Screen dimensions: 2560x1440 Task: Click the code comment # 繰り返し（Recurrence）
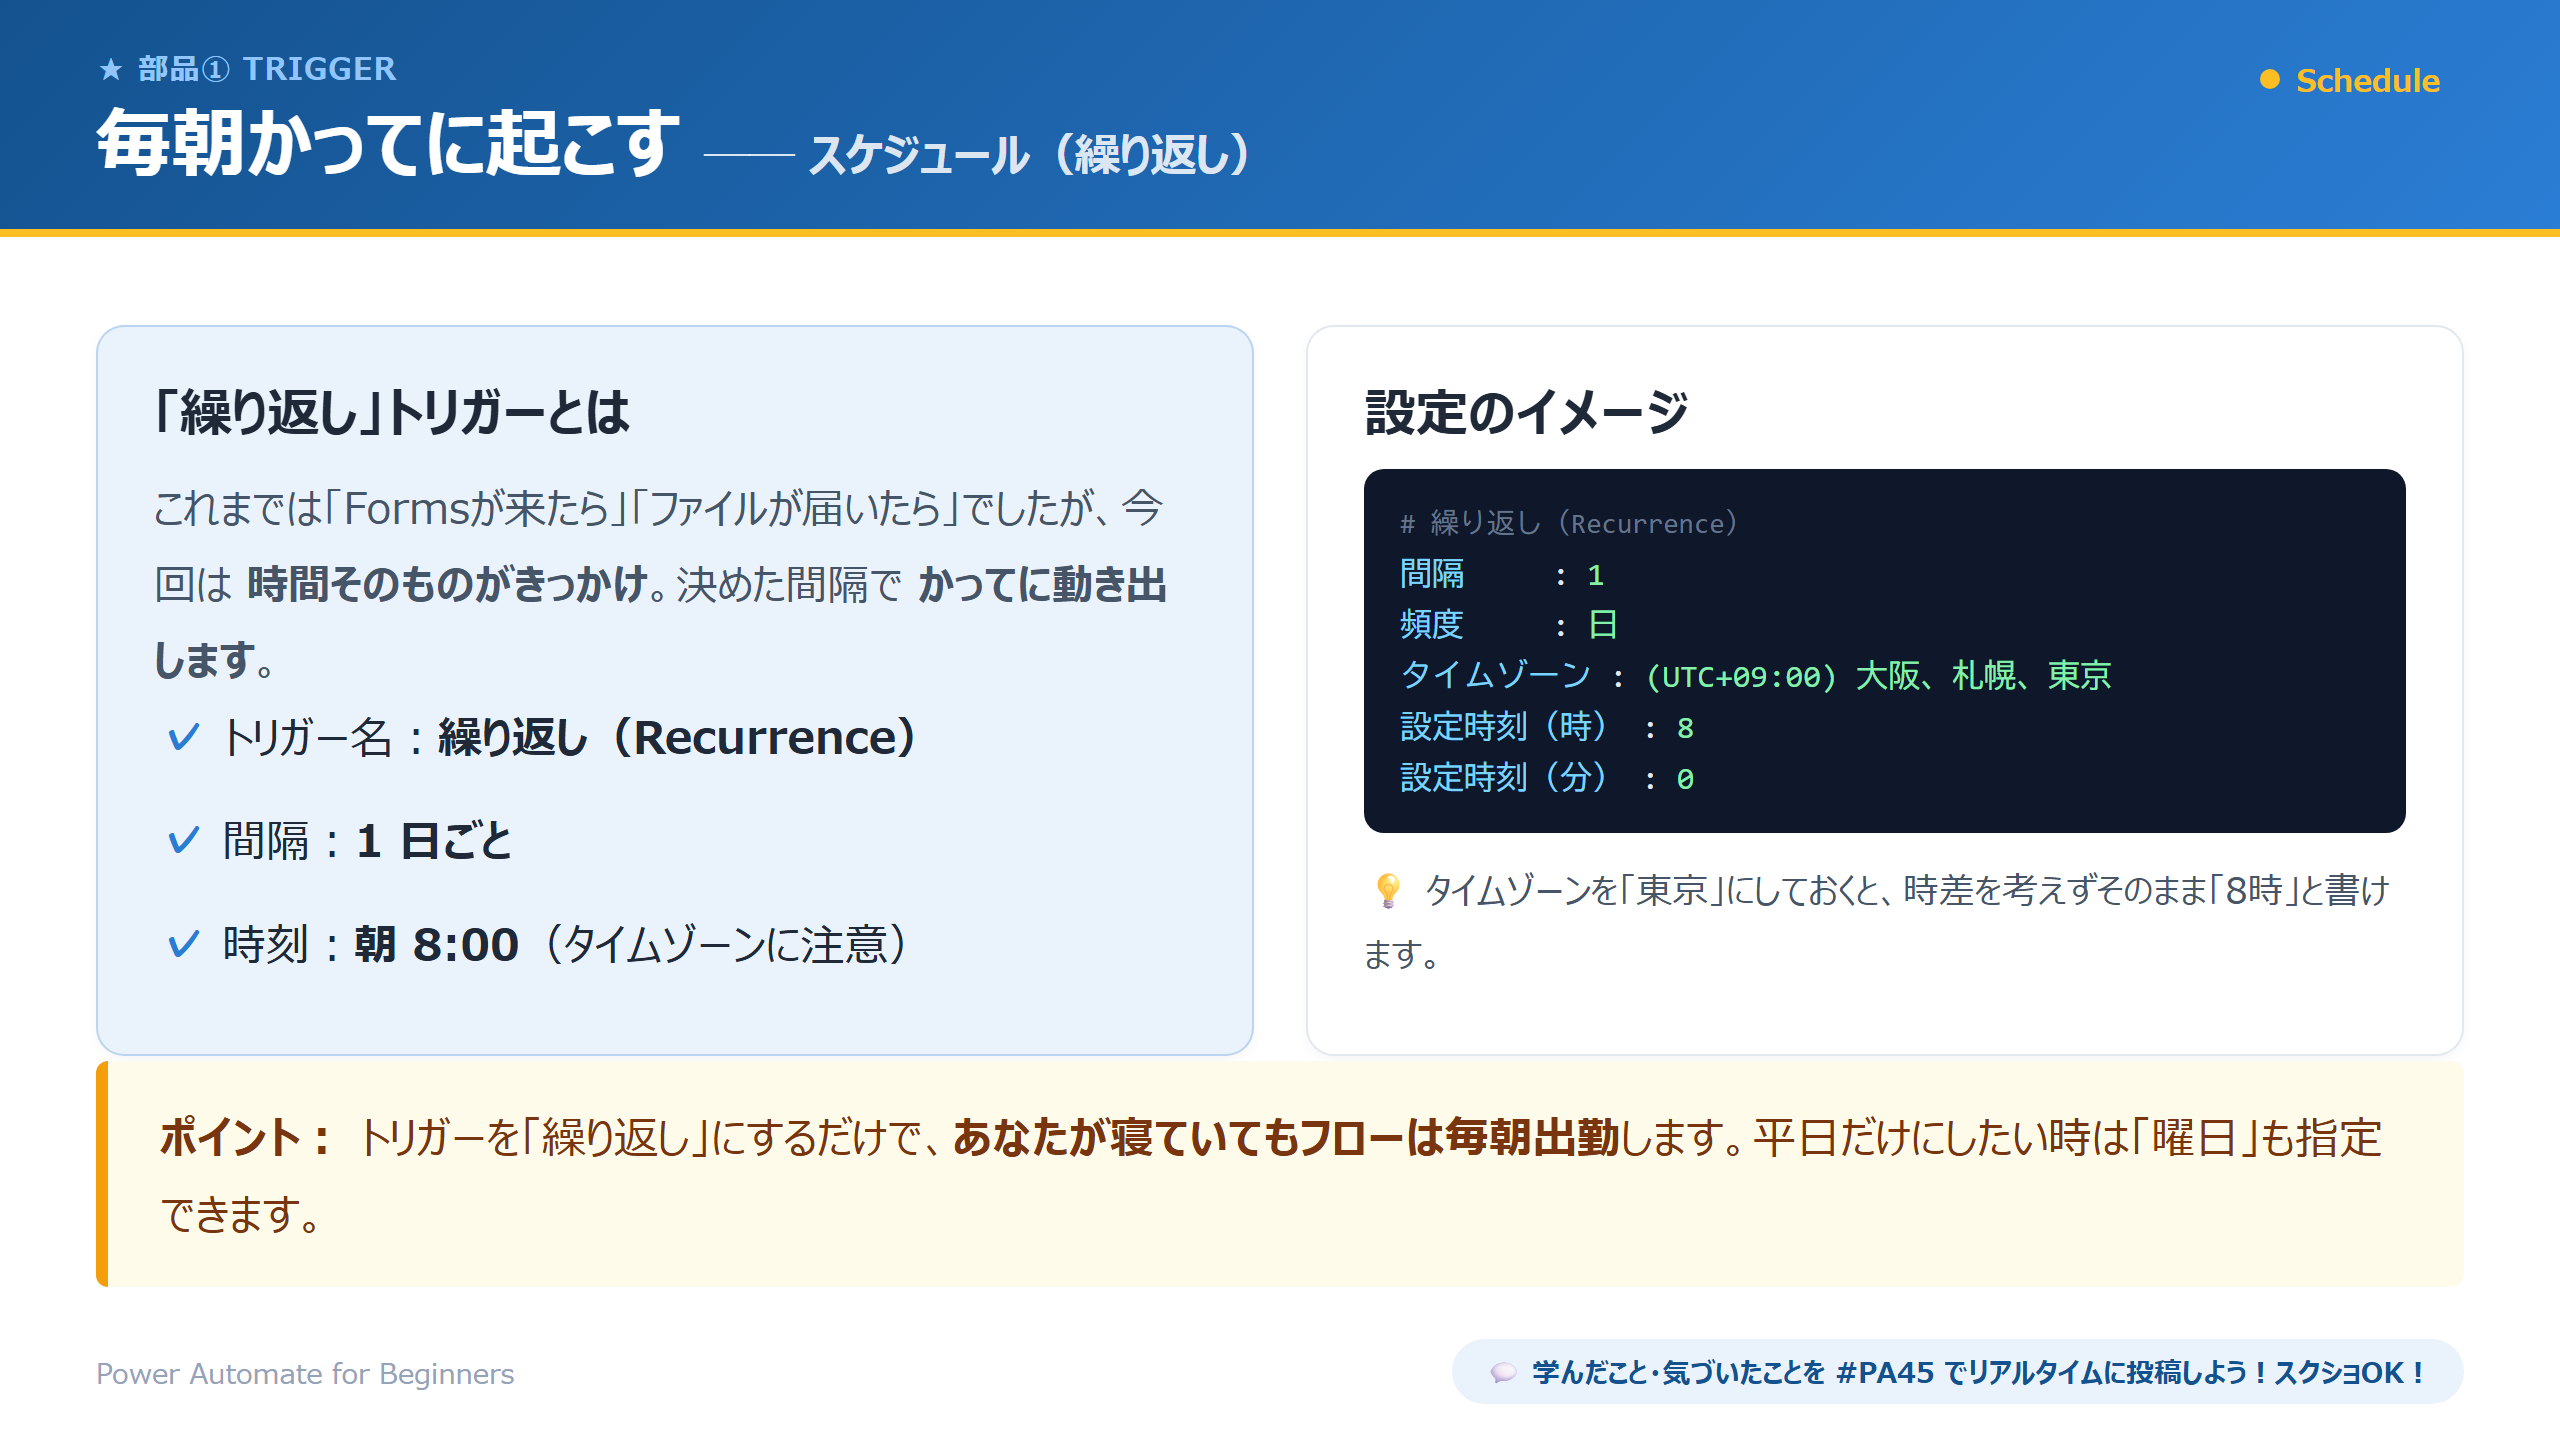coord(1569,523)
